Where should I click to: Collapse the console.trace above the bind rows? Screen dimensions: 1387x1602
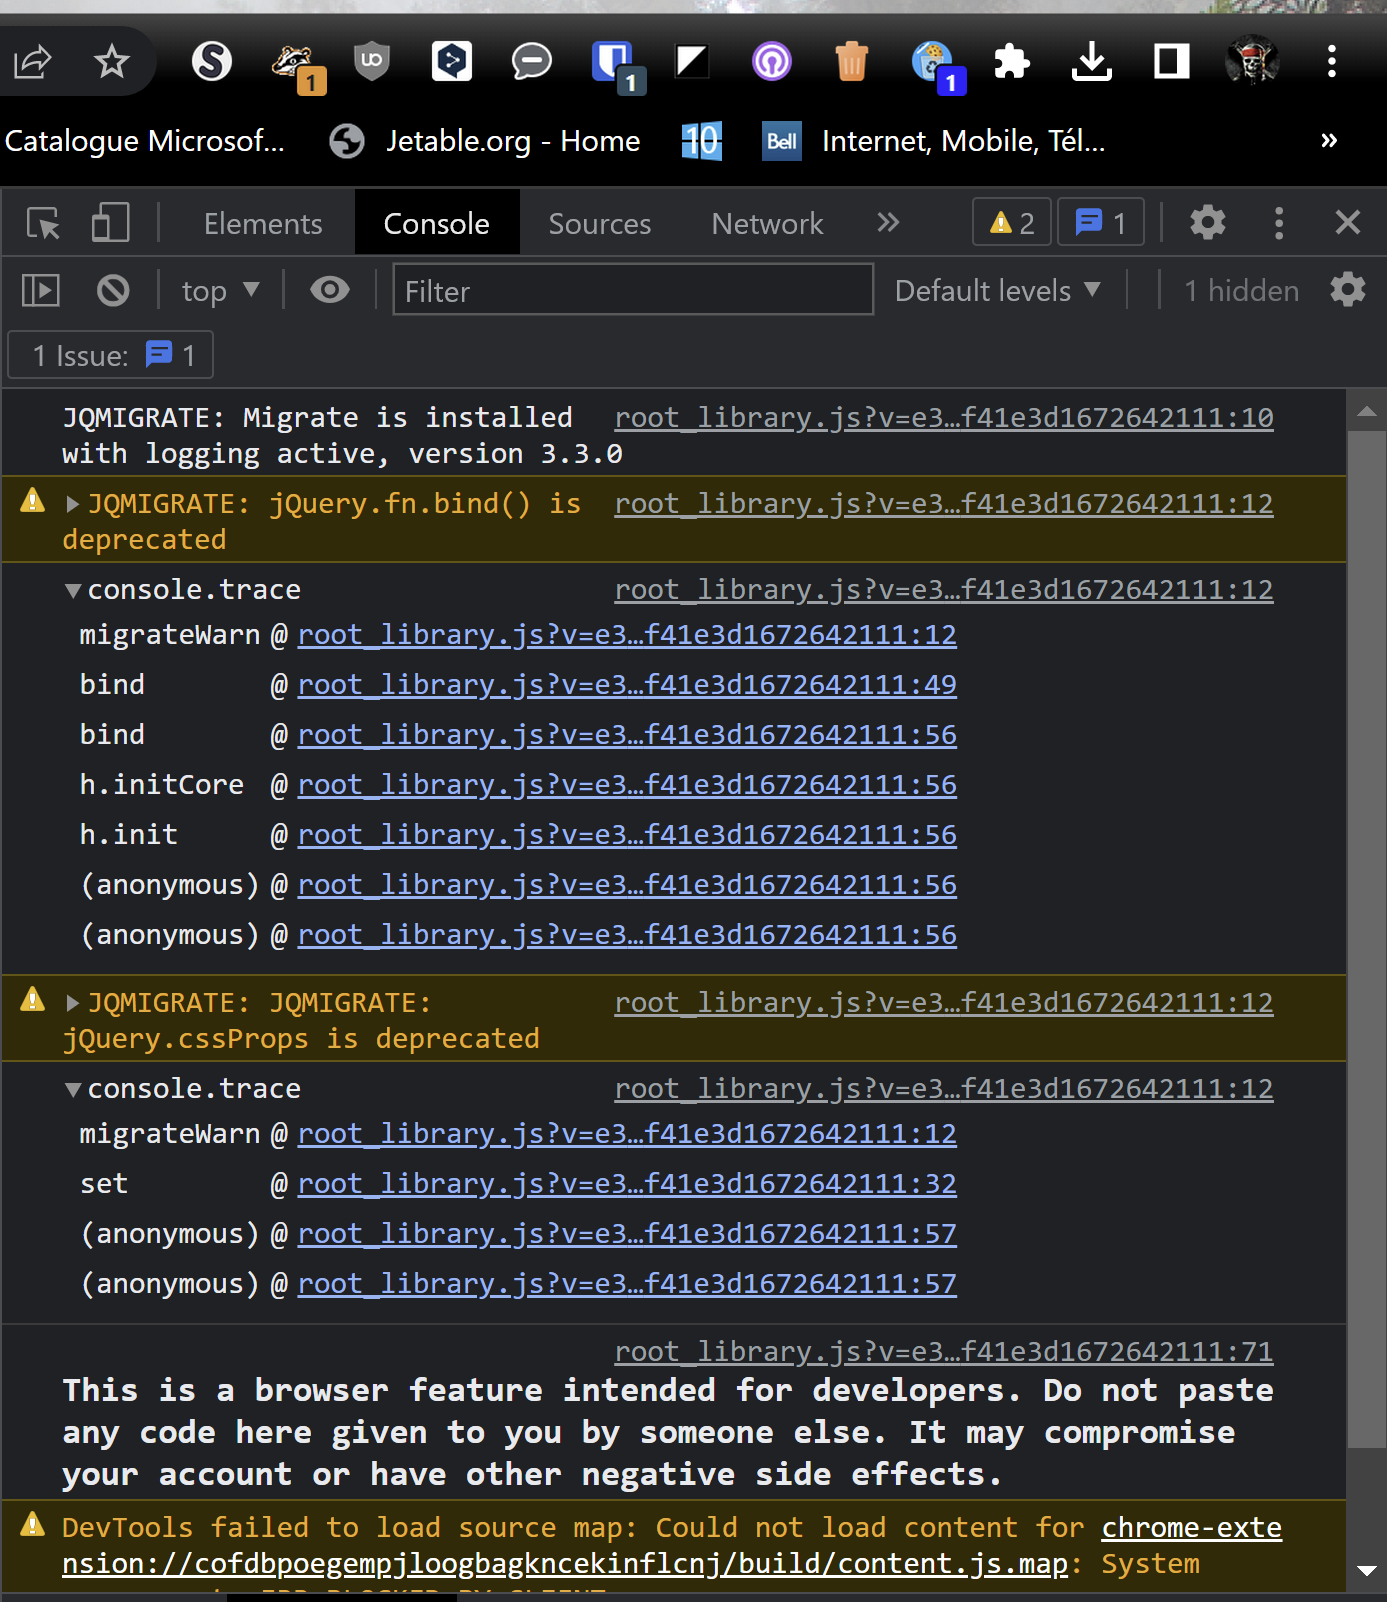pyautogui.click(x=72, y=591)
